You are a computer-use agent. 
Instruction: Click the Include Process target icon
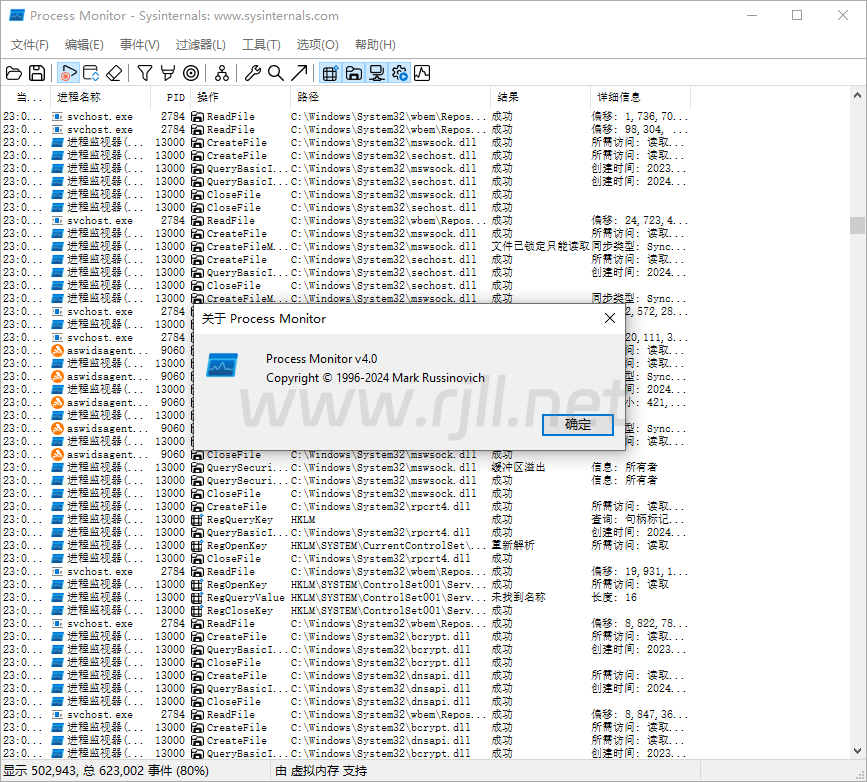(x=190, y=73)
